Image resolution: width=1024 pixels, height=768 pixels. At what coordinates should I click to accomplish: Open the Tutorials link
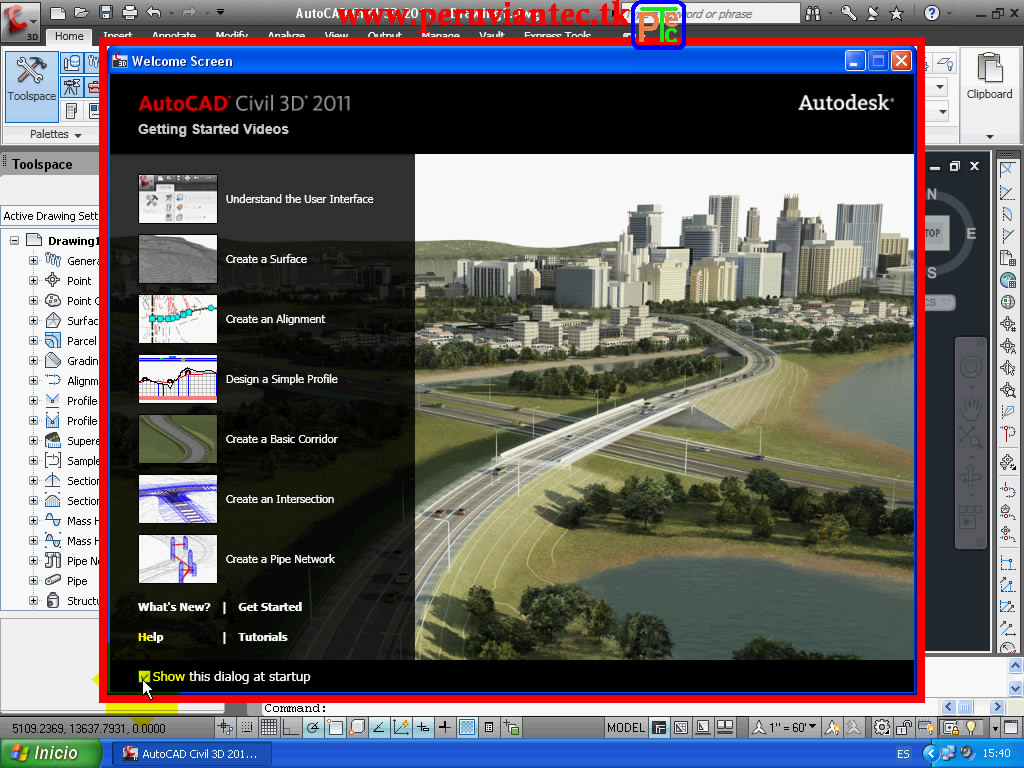click(263, 637)
